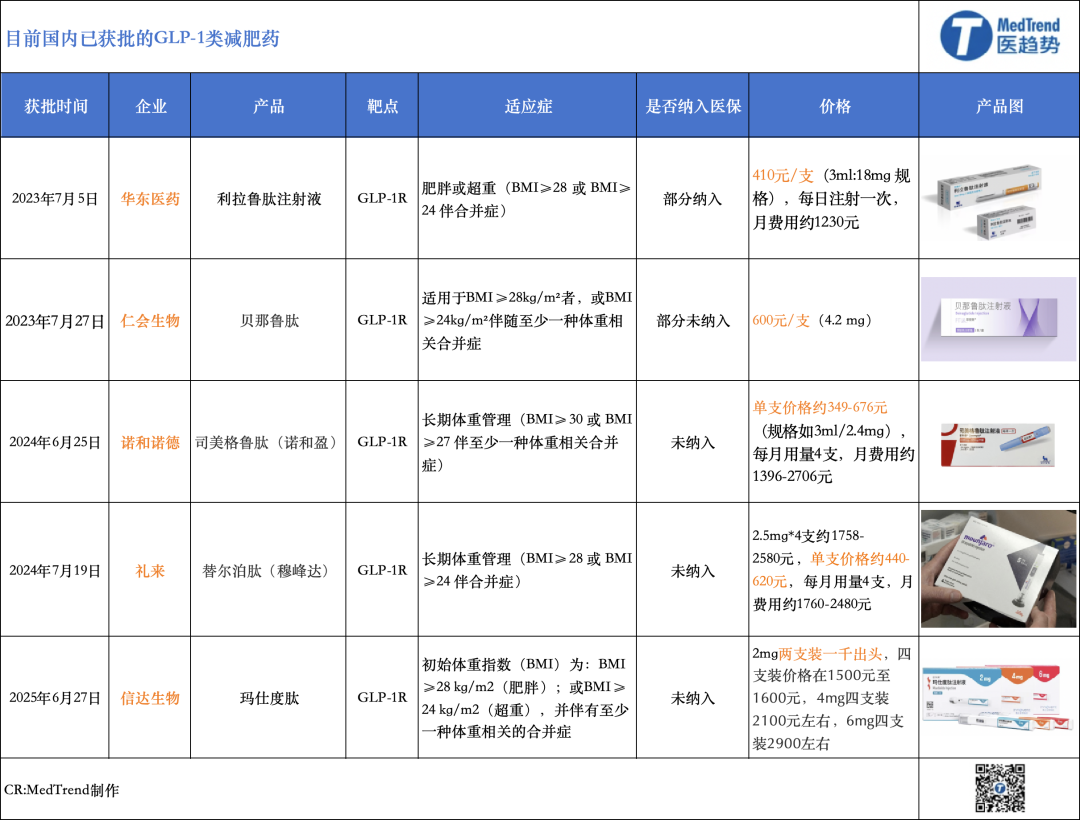This screenshot has height=820, width=1080.
Task: Click the 价格 column header
Action: (835, 106)
